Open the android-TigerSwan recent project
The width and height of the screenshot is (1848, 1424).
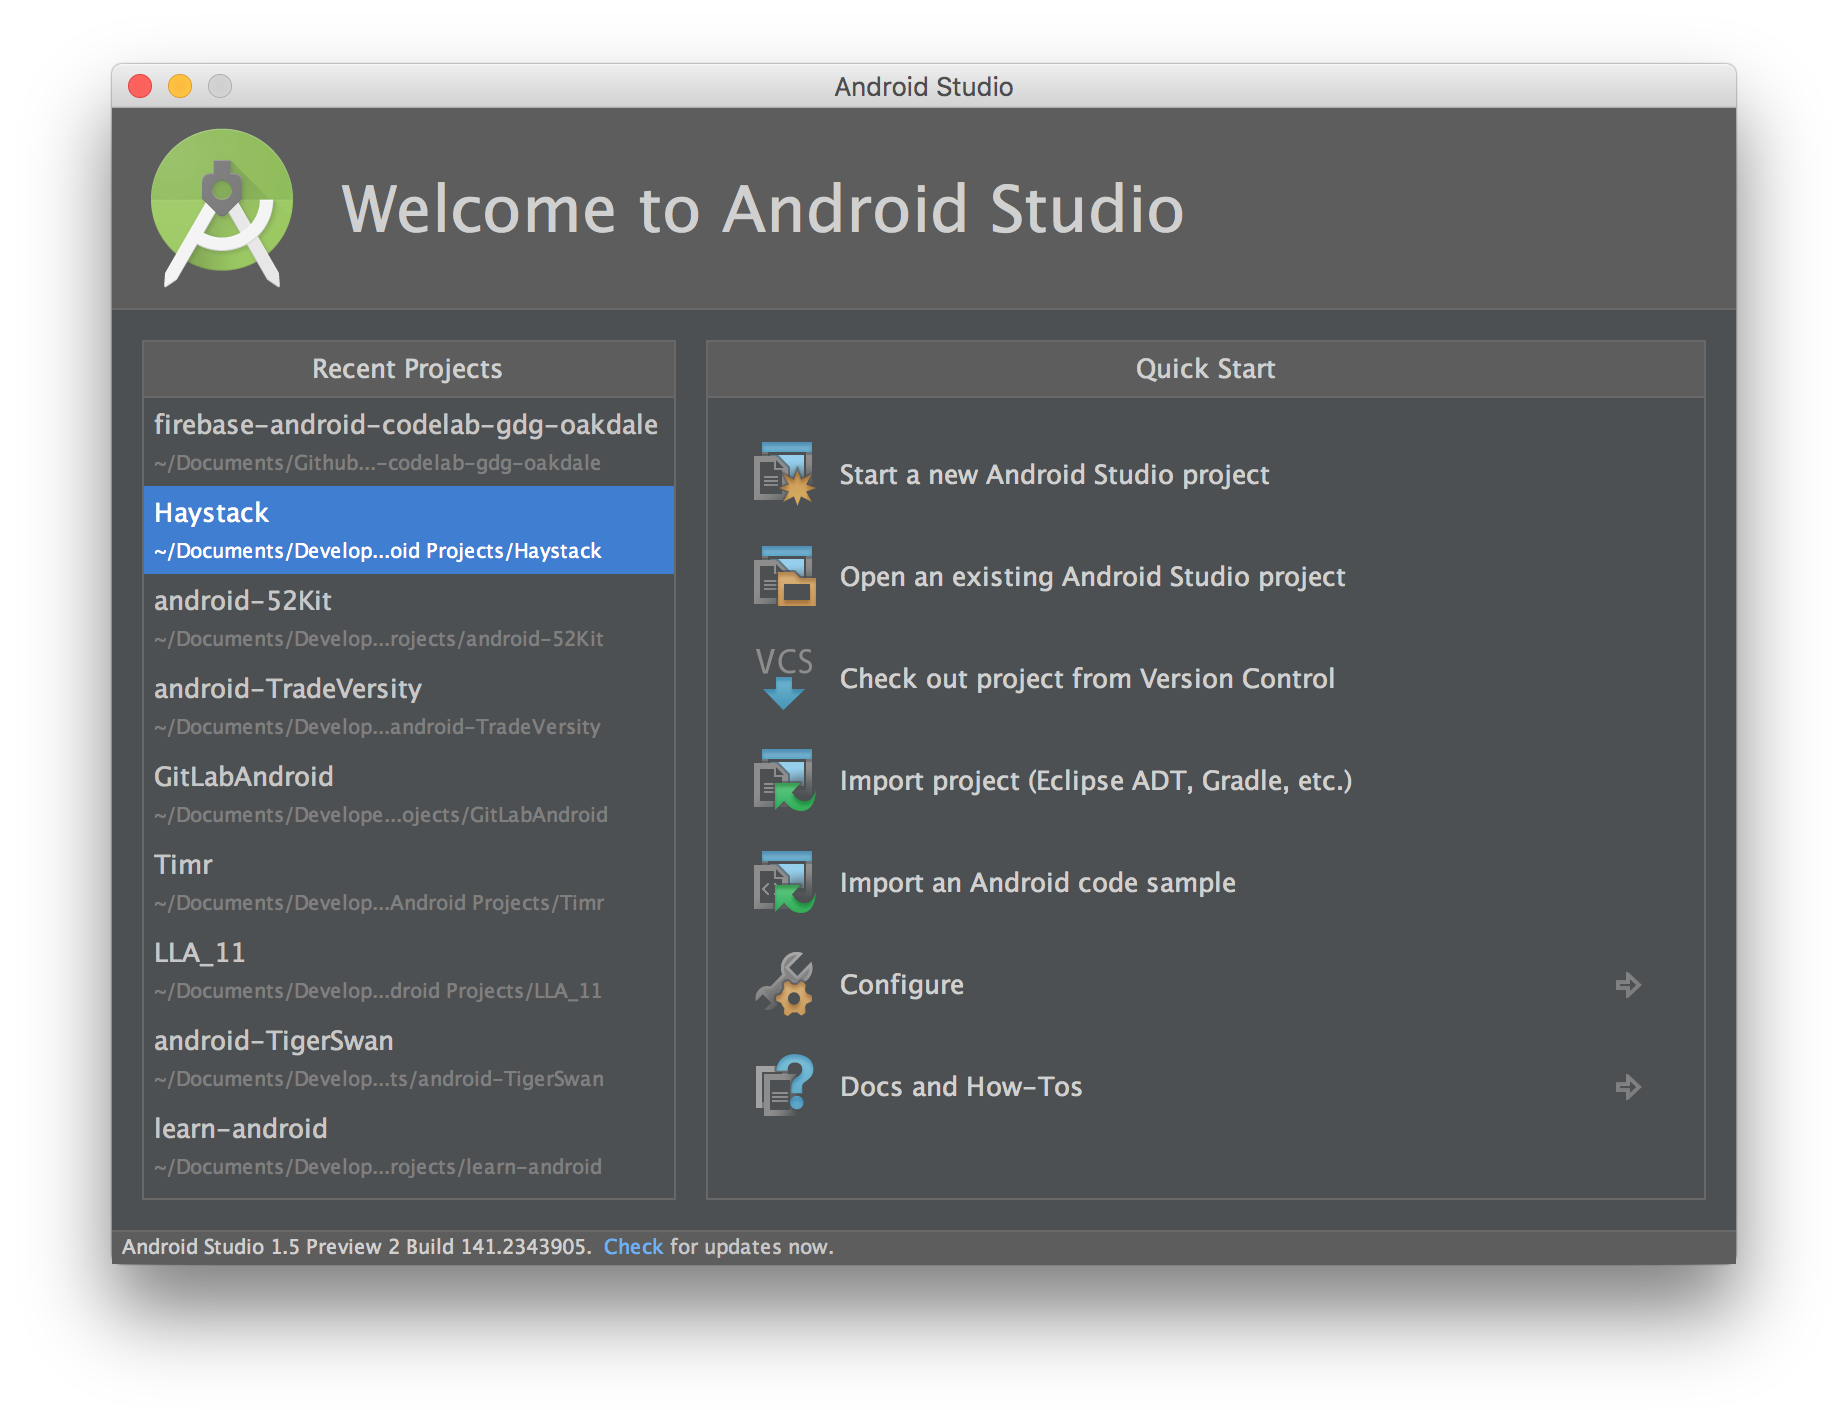pos(409,1058)
